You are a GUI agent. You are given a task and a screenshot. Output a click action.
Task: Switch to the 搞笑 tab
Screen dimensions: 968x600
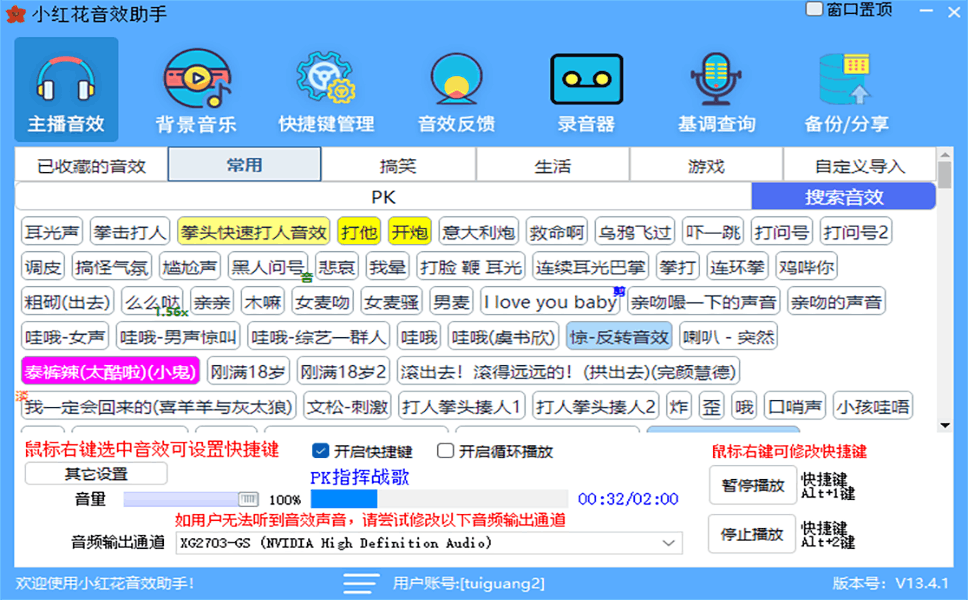pyautogui.click(x=398, y=166)
